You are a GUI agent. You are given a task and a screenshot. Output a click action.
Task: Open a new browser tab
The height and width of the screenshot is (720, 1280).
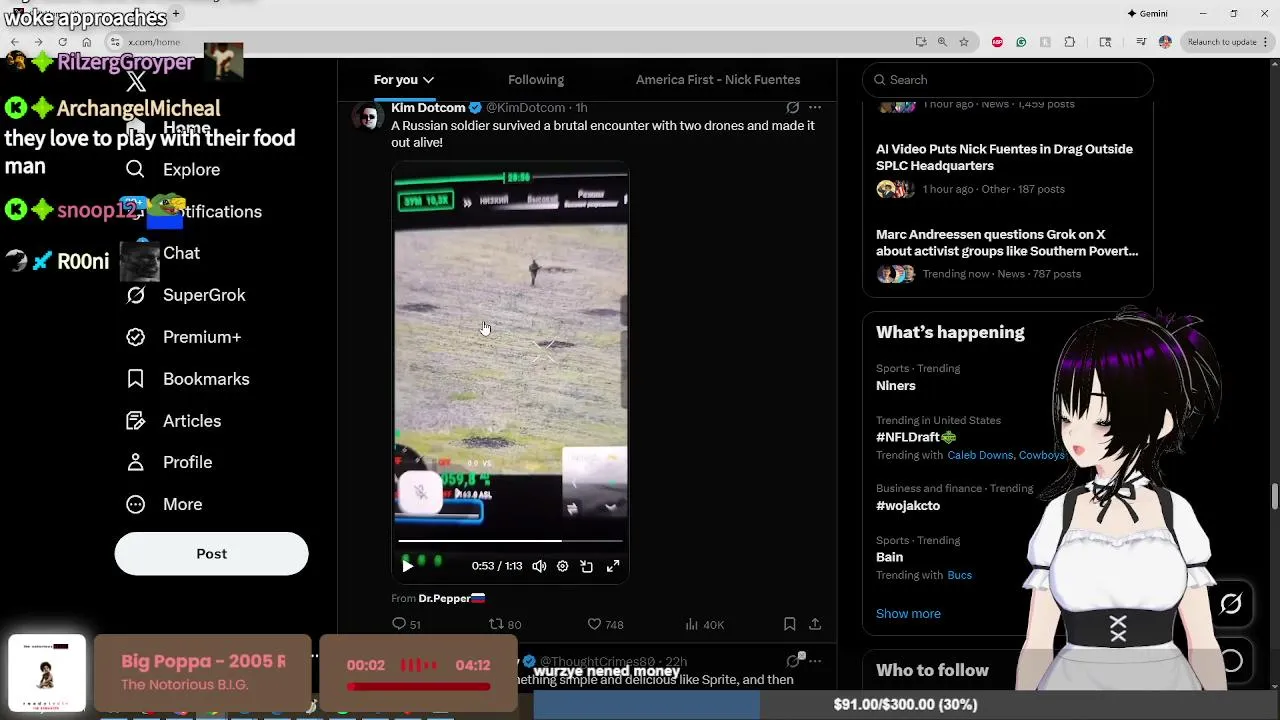click(176, 13)
